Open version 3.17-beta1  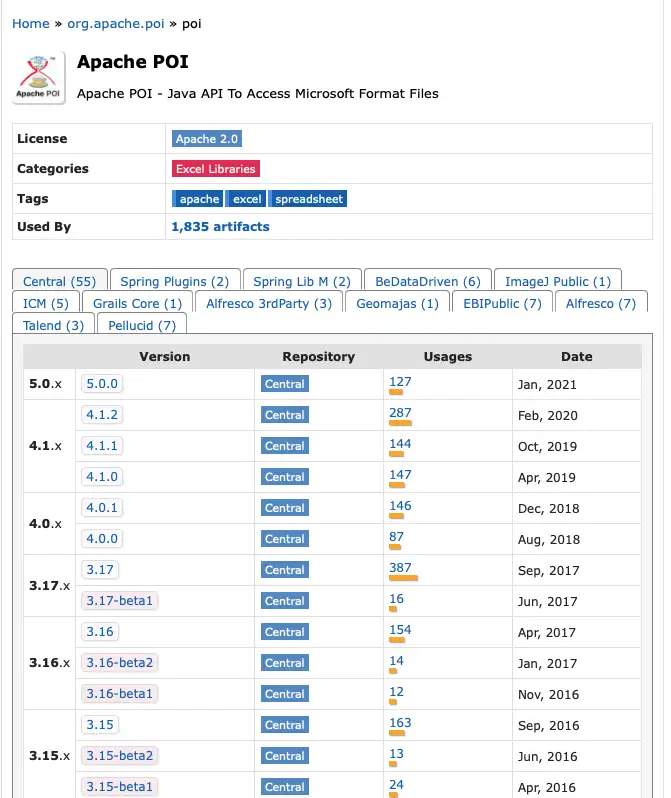[x=120, y=601]
